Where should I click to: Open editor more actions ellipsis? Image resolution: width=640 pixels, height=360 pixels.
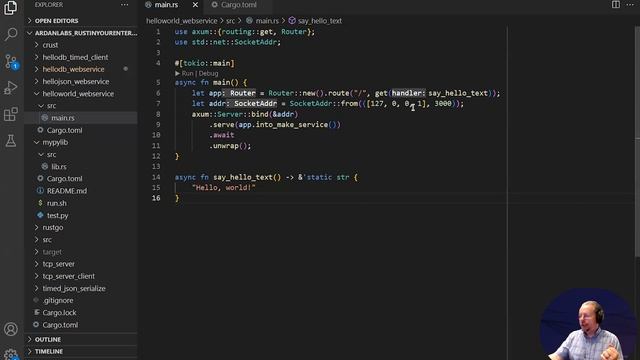(x=630, y=4)
